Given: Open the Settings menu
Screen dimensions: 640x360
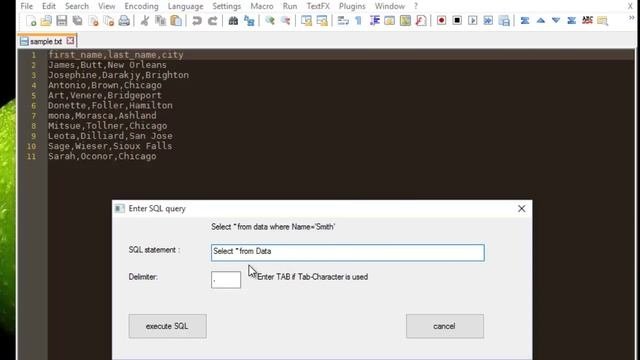Looking at the screenshot, I should click(227, 6).
